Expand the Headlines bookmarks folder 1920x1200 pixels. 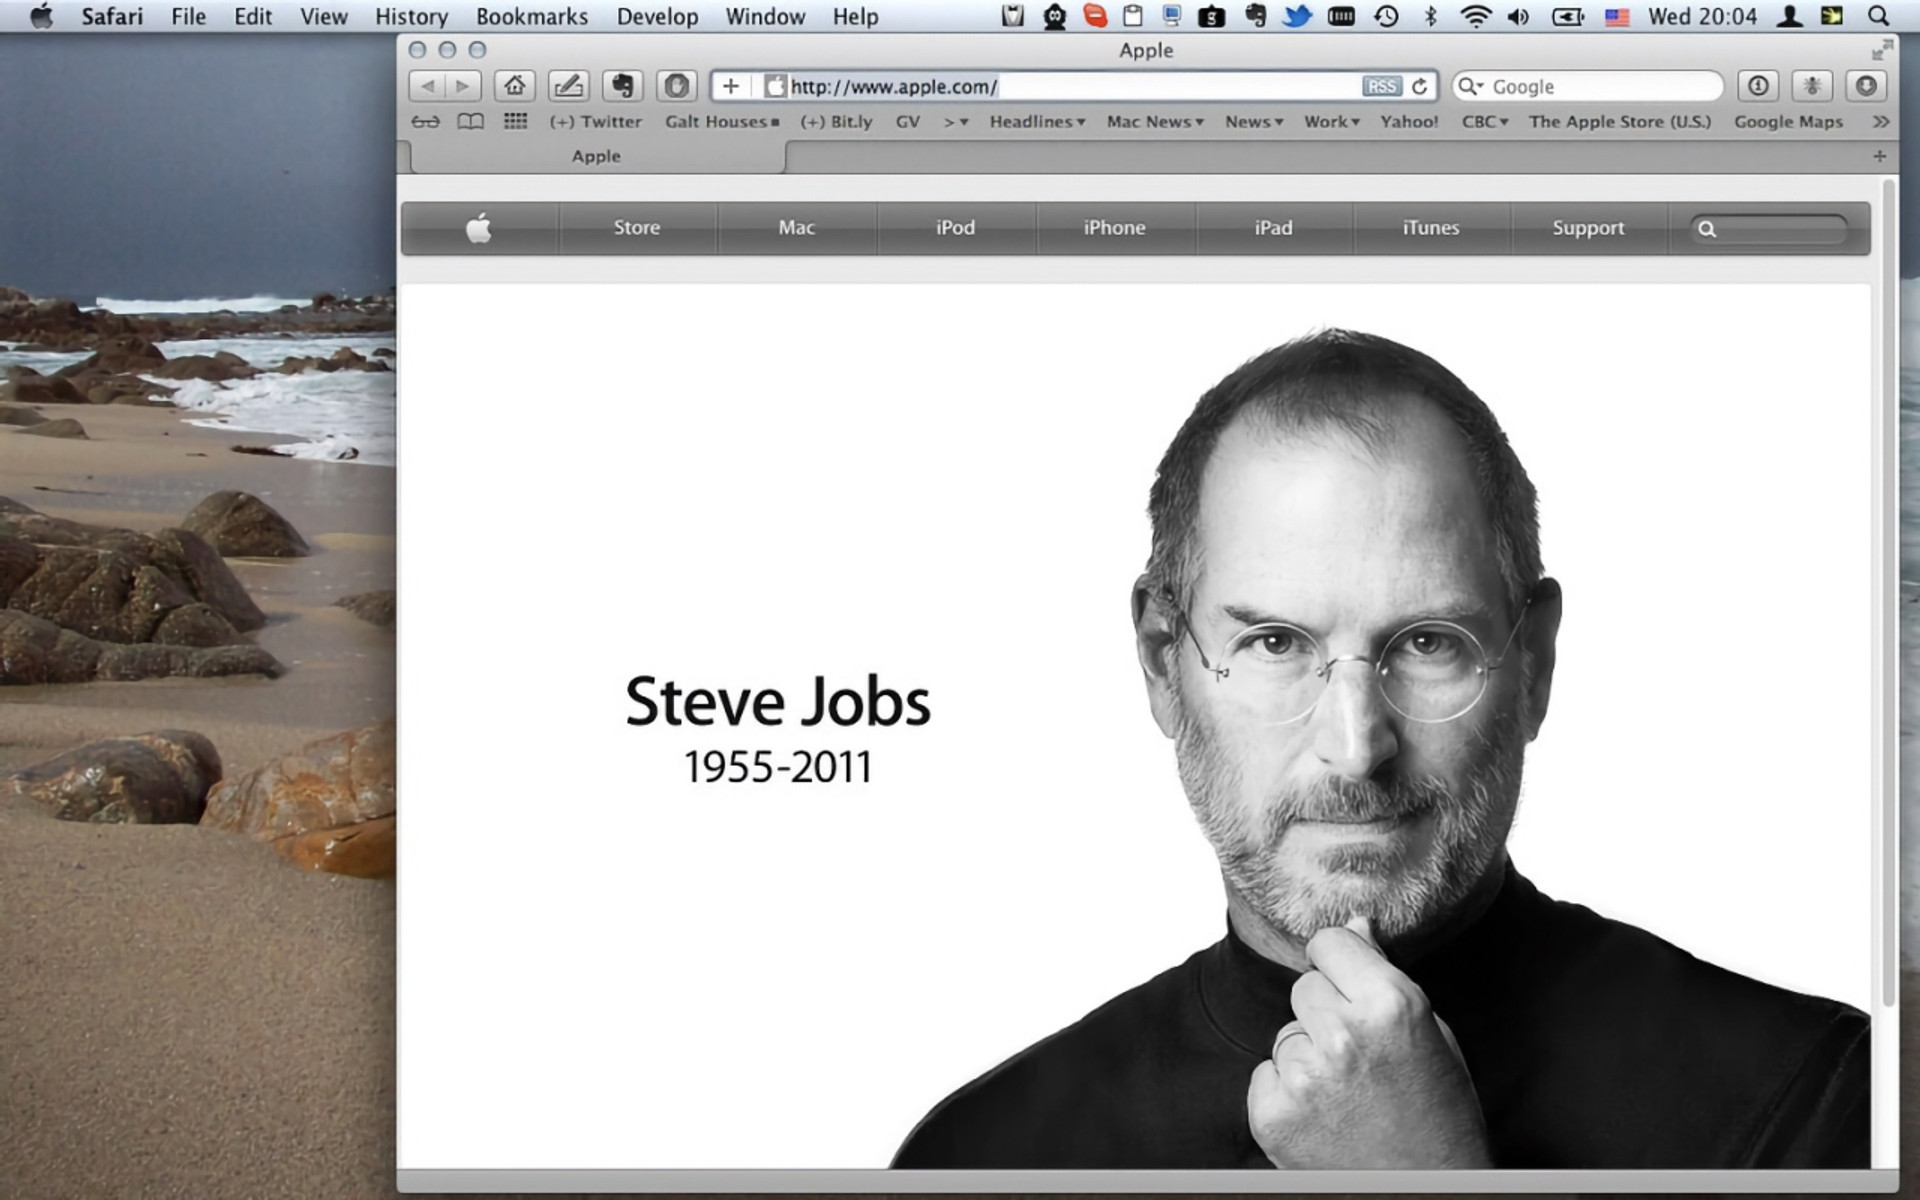(x=1037, y=122)
